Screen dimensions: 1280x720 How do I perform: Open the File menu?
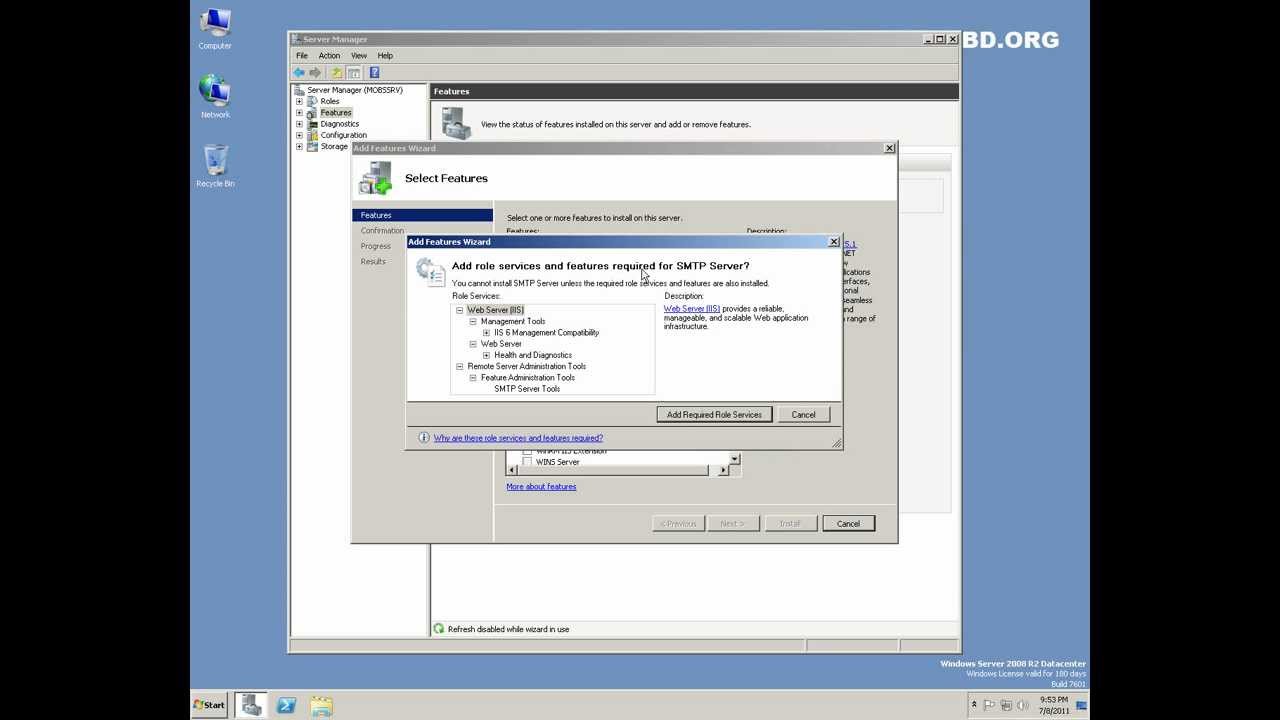[302, 56]
